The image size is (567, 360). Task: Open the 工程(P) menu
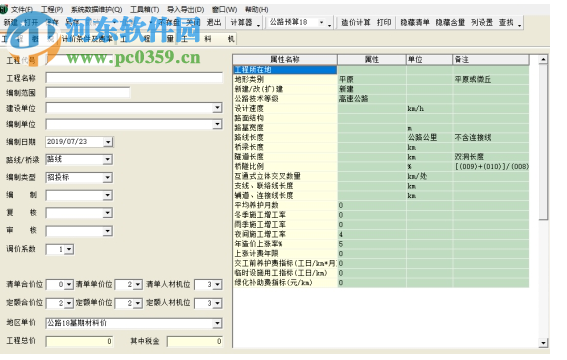click(x=52, y=9)
